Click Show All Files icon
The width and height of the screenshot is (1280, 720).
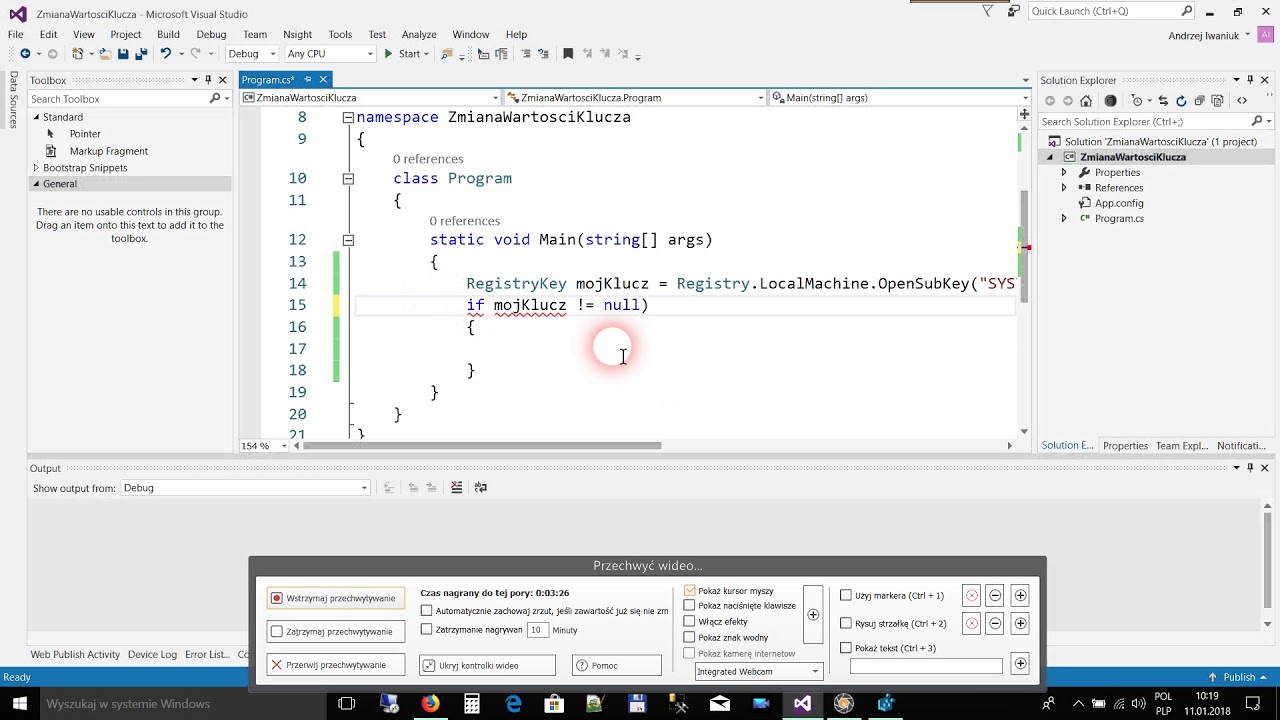1217,101
